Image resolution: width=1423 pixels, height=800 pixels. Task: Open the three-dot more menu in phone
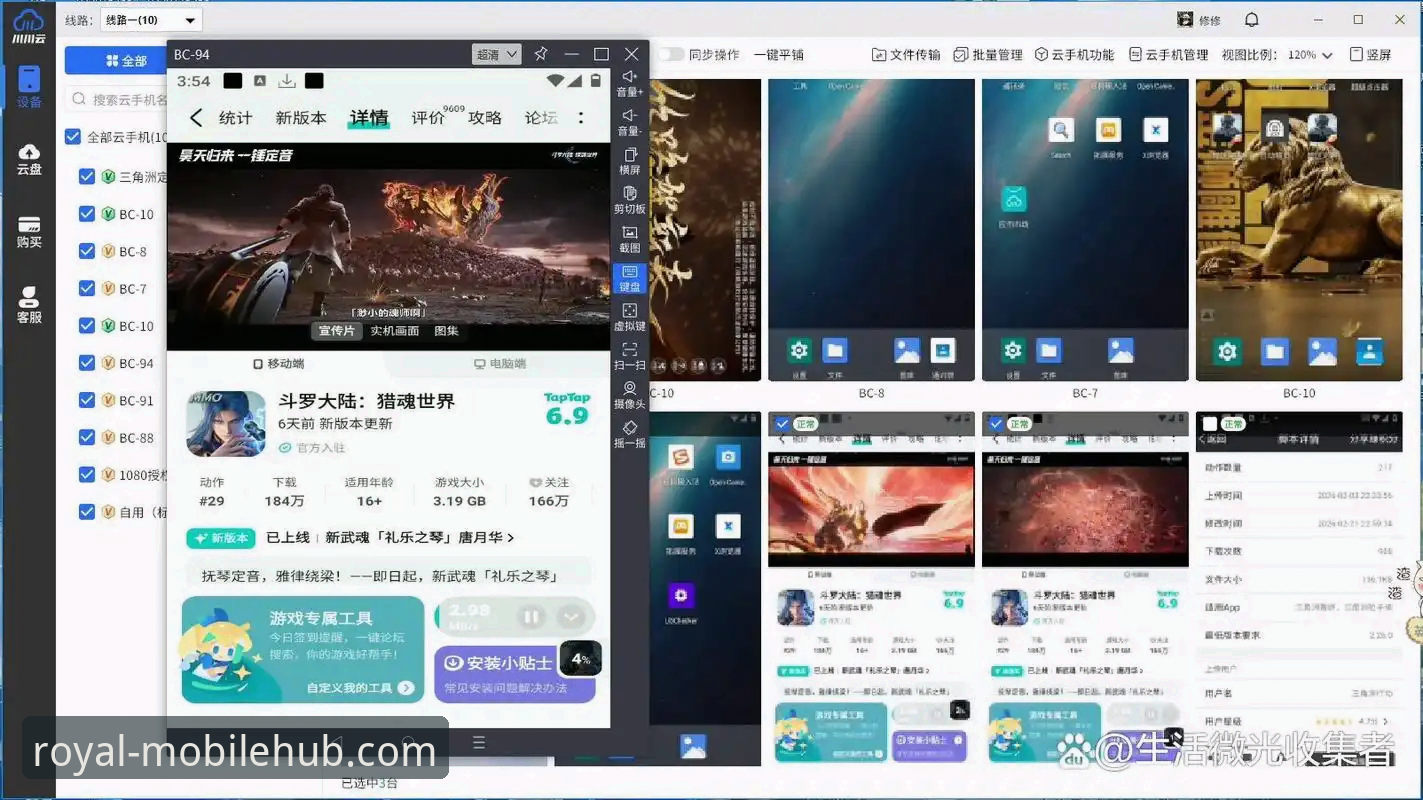pos(581,118)
